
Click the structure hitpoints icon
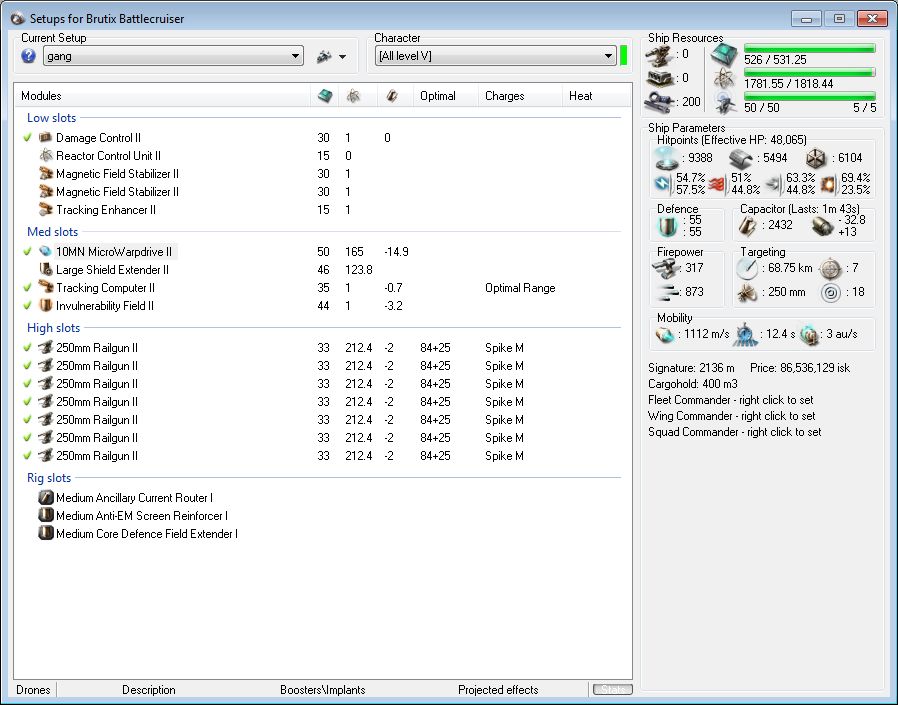[816, 158]
